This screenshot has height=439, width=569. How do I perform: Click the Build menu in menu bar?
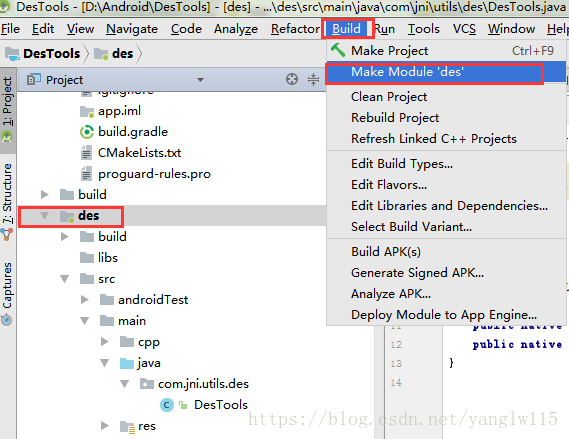tap(347, 29)
